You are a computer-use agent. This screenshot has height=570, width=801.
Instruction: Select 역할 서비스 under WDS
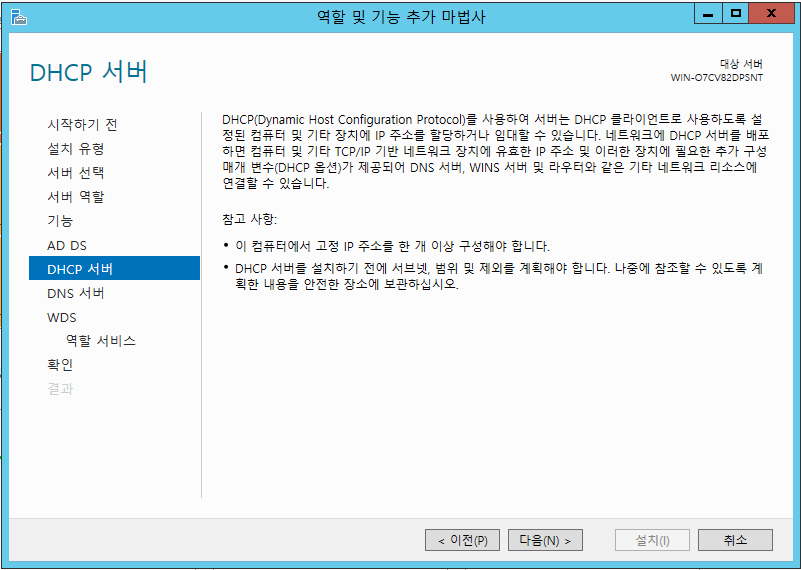click(x=100, y=341)
